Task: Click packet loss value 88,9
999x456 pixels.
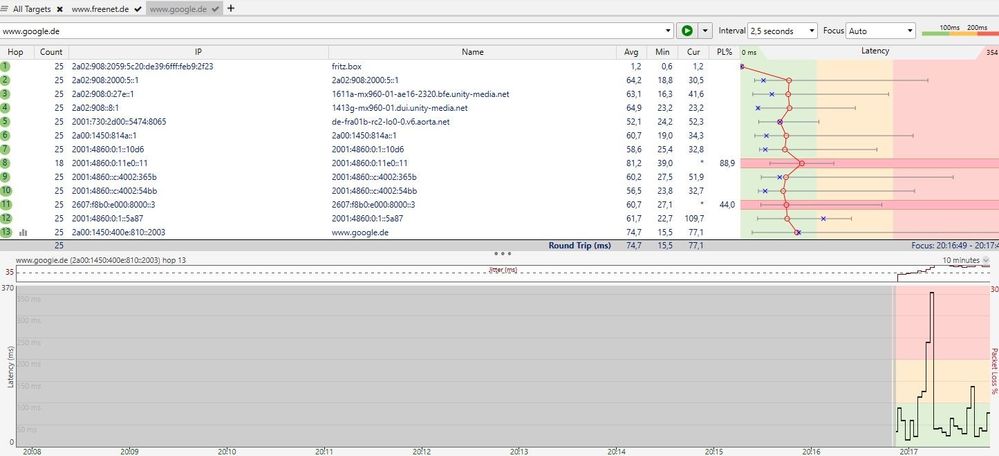Action: (x=727, y=163)
